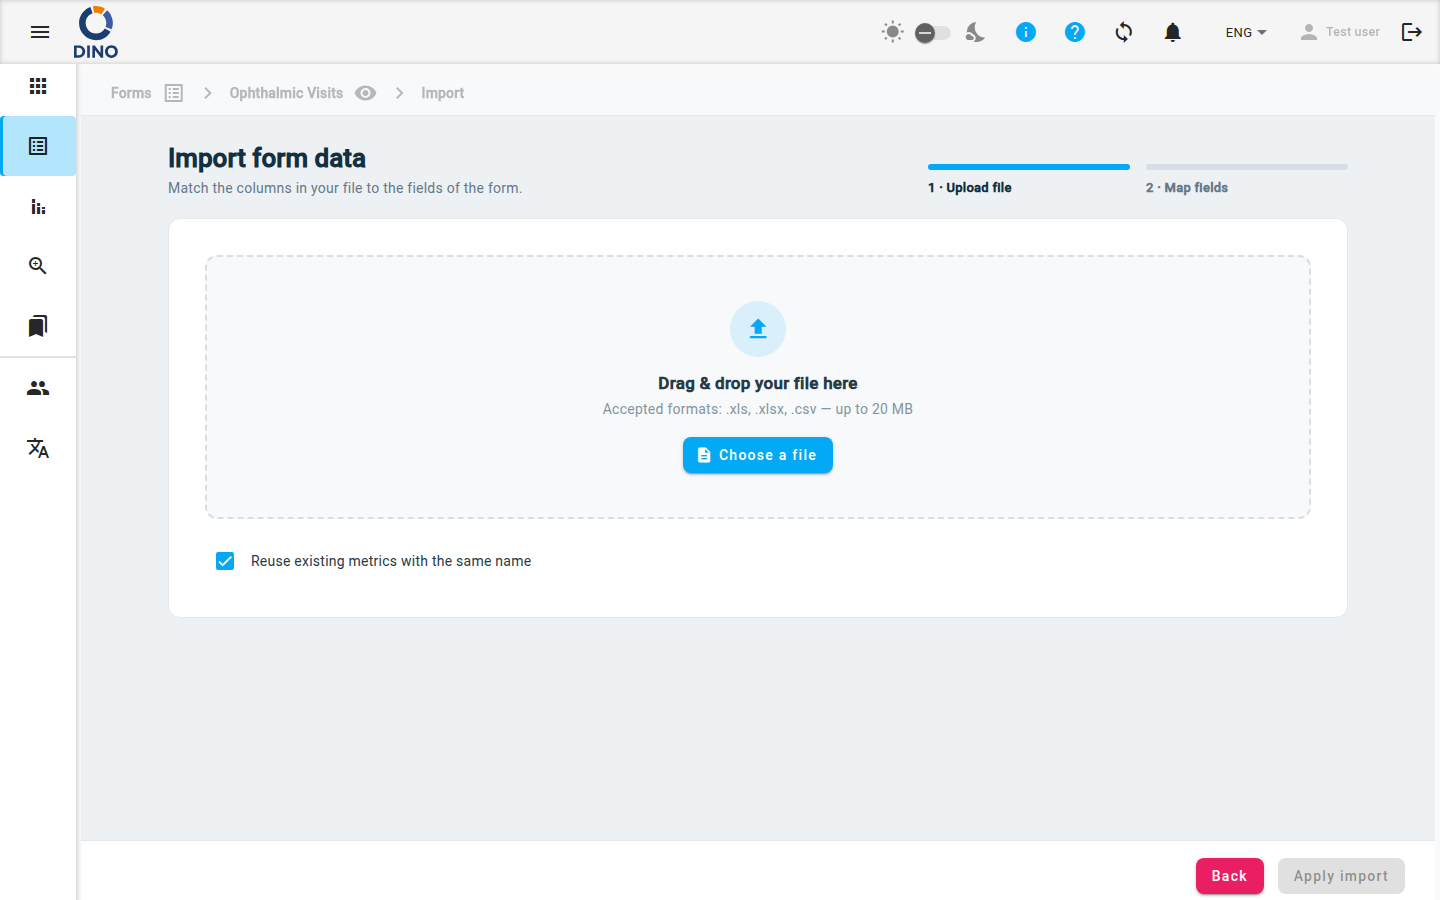The width and height of the screenshot is (1440, 900).
Task: Click the Apply import button
Action: [x=1341, y=876]
